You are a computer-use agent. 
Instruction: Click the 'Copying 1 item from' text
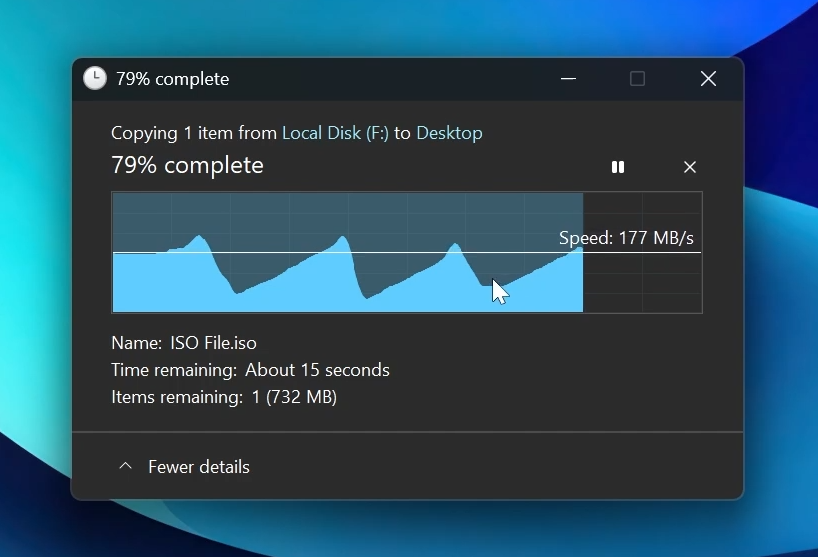coord(194,133)
